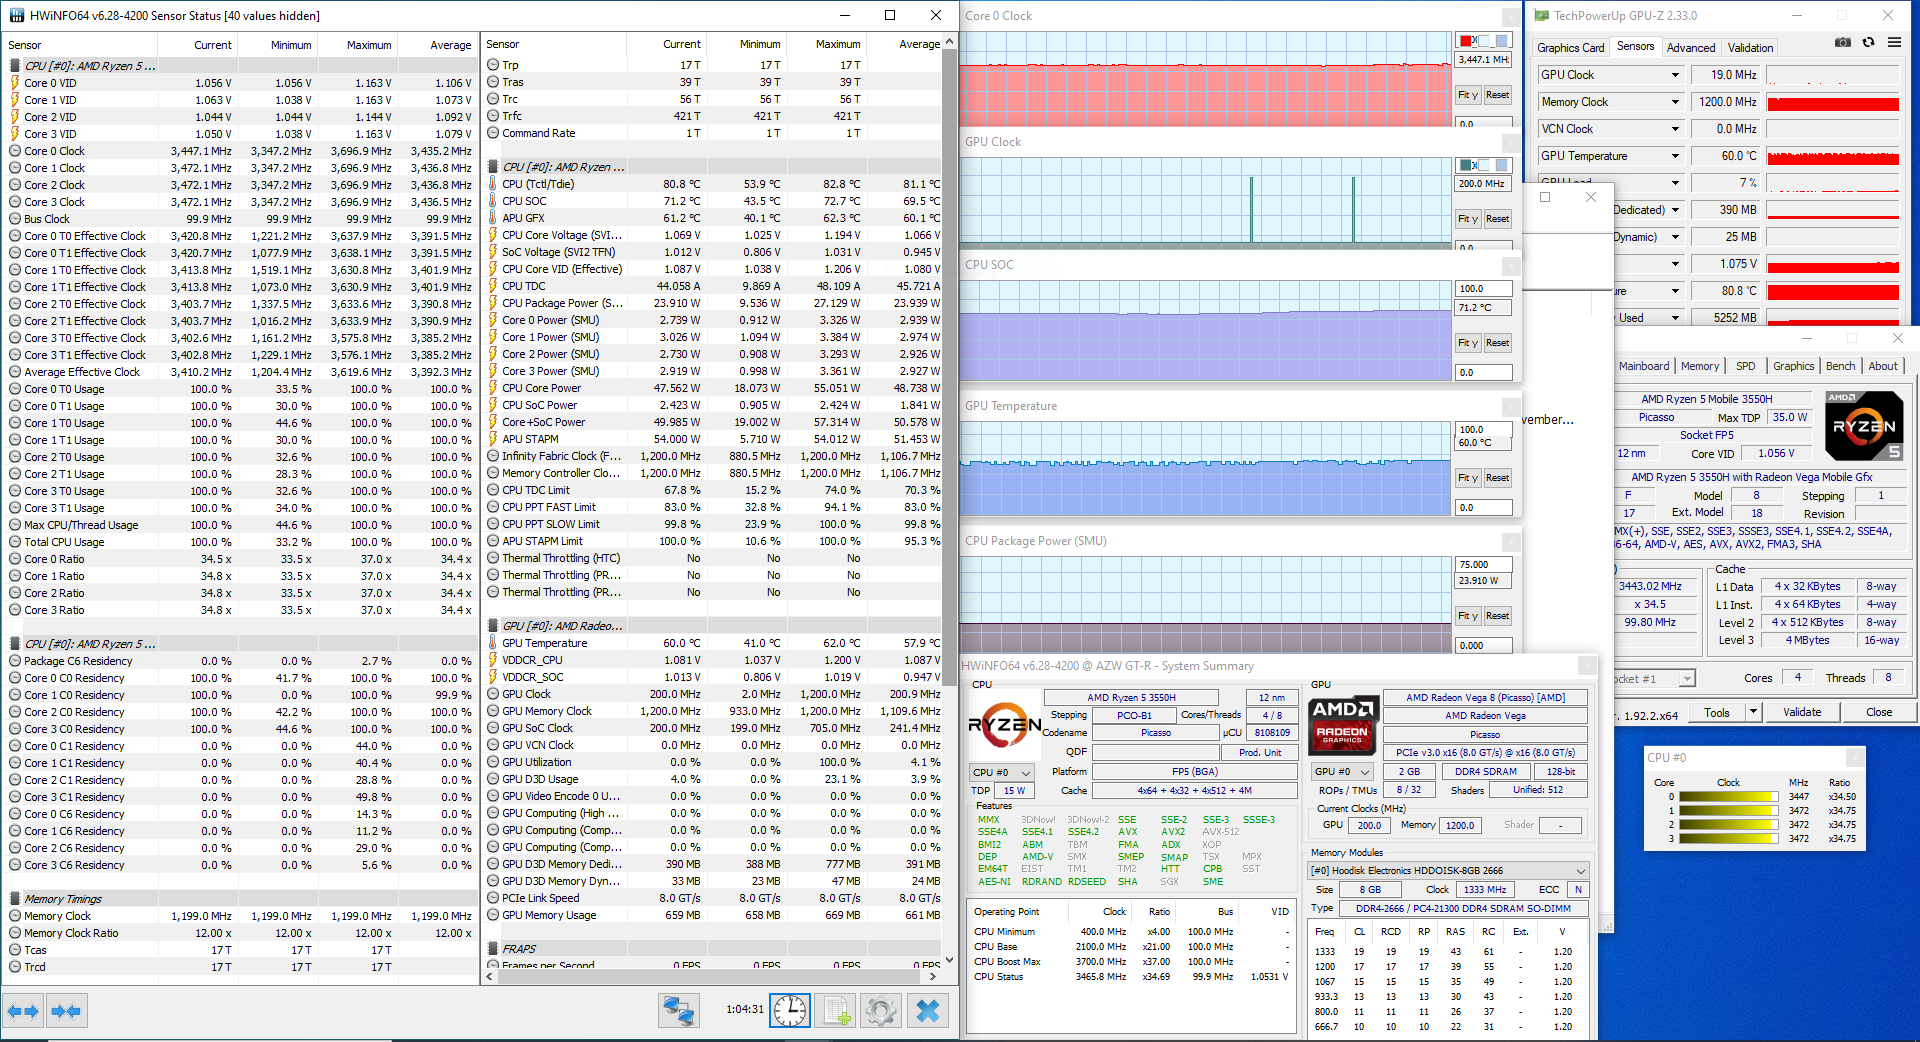The width and height of the screenshot is (1920, 1042).
Task: Click the red color swatch of Core 0 Clock graph
Action: [1467, 41]
